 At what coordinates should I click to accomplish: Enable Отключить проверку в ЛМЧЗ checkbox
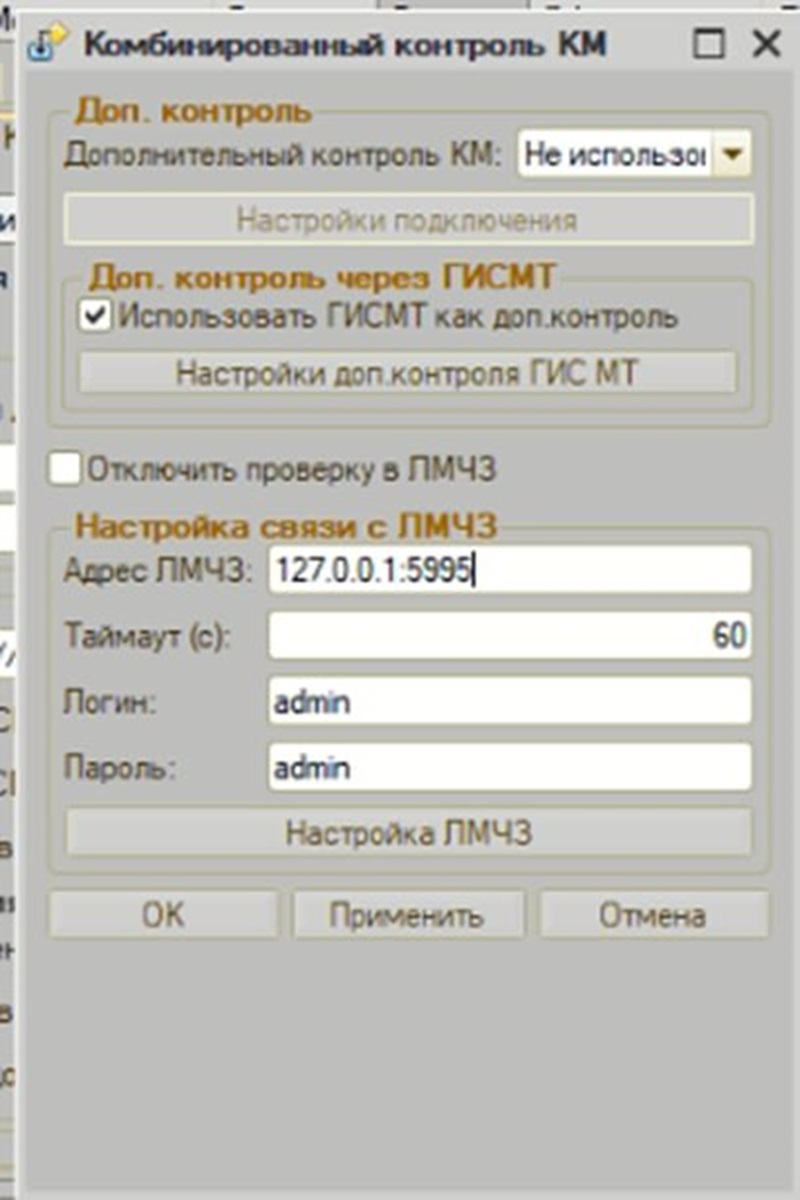(65, 469)
